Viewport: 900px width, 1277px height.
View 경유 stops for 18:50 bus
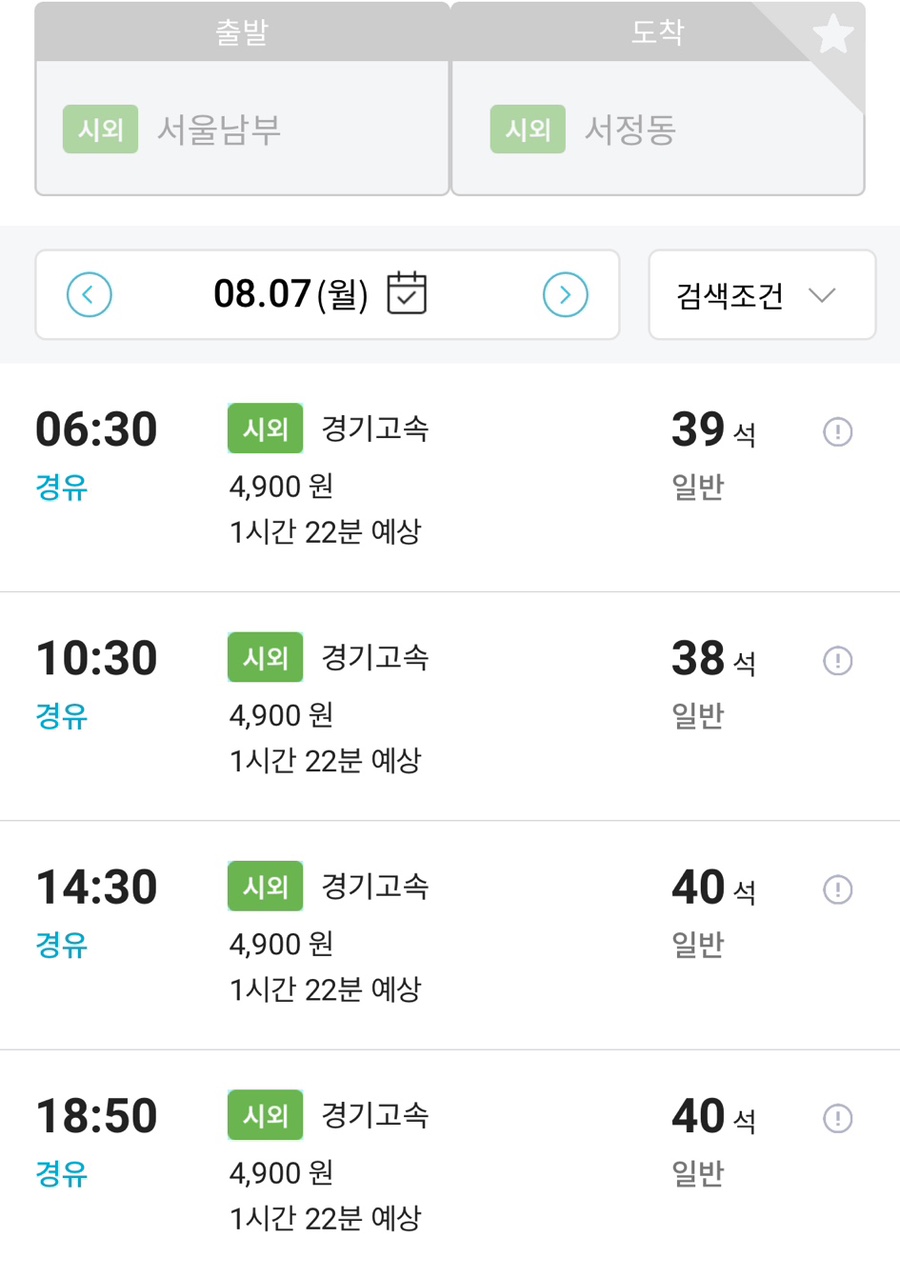coord(62,1173)
